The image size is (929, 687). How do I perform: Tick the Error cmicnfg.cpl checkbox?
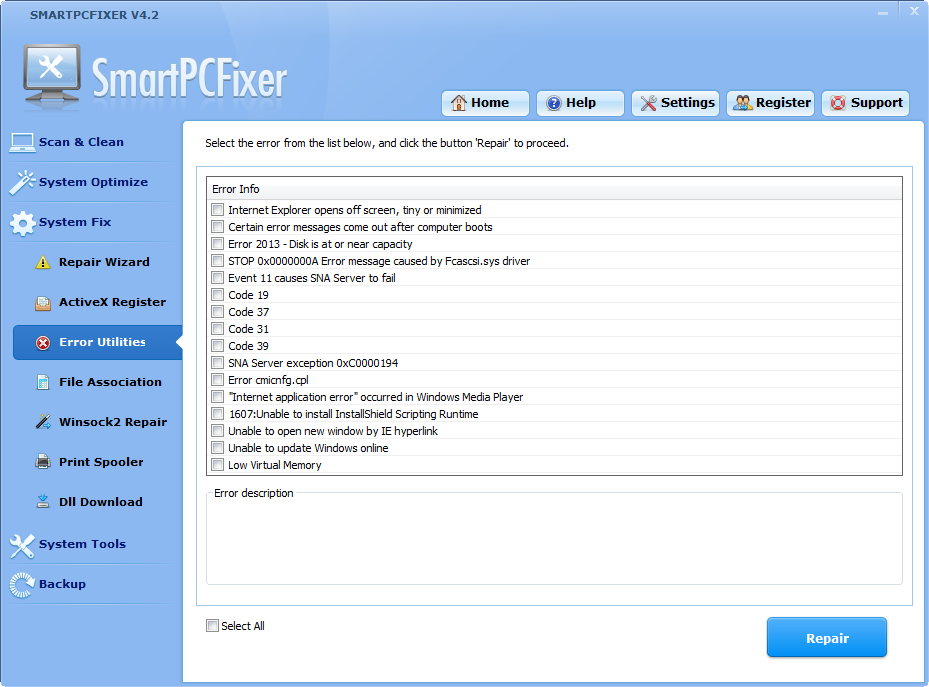217,380
